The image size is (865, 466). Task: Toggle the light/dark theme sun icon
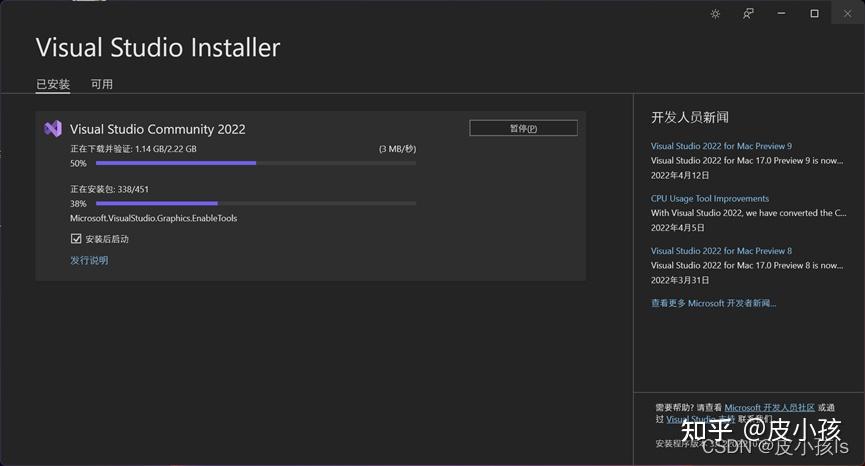pyautogui.click(x=715, y=14)
